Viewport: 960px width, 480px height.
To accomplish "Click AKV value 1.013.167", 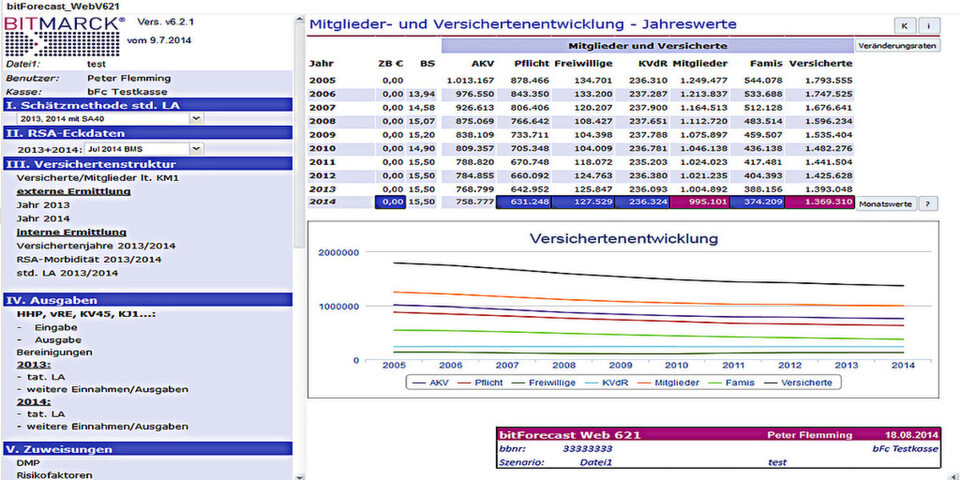I will [x=470, y=80].
